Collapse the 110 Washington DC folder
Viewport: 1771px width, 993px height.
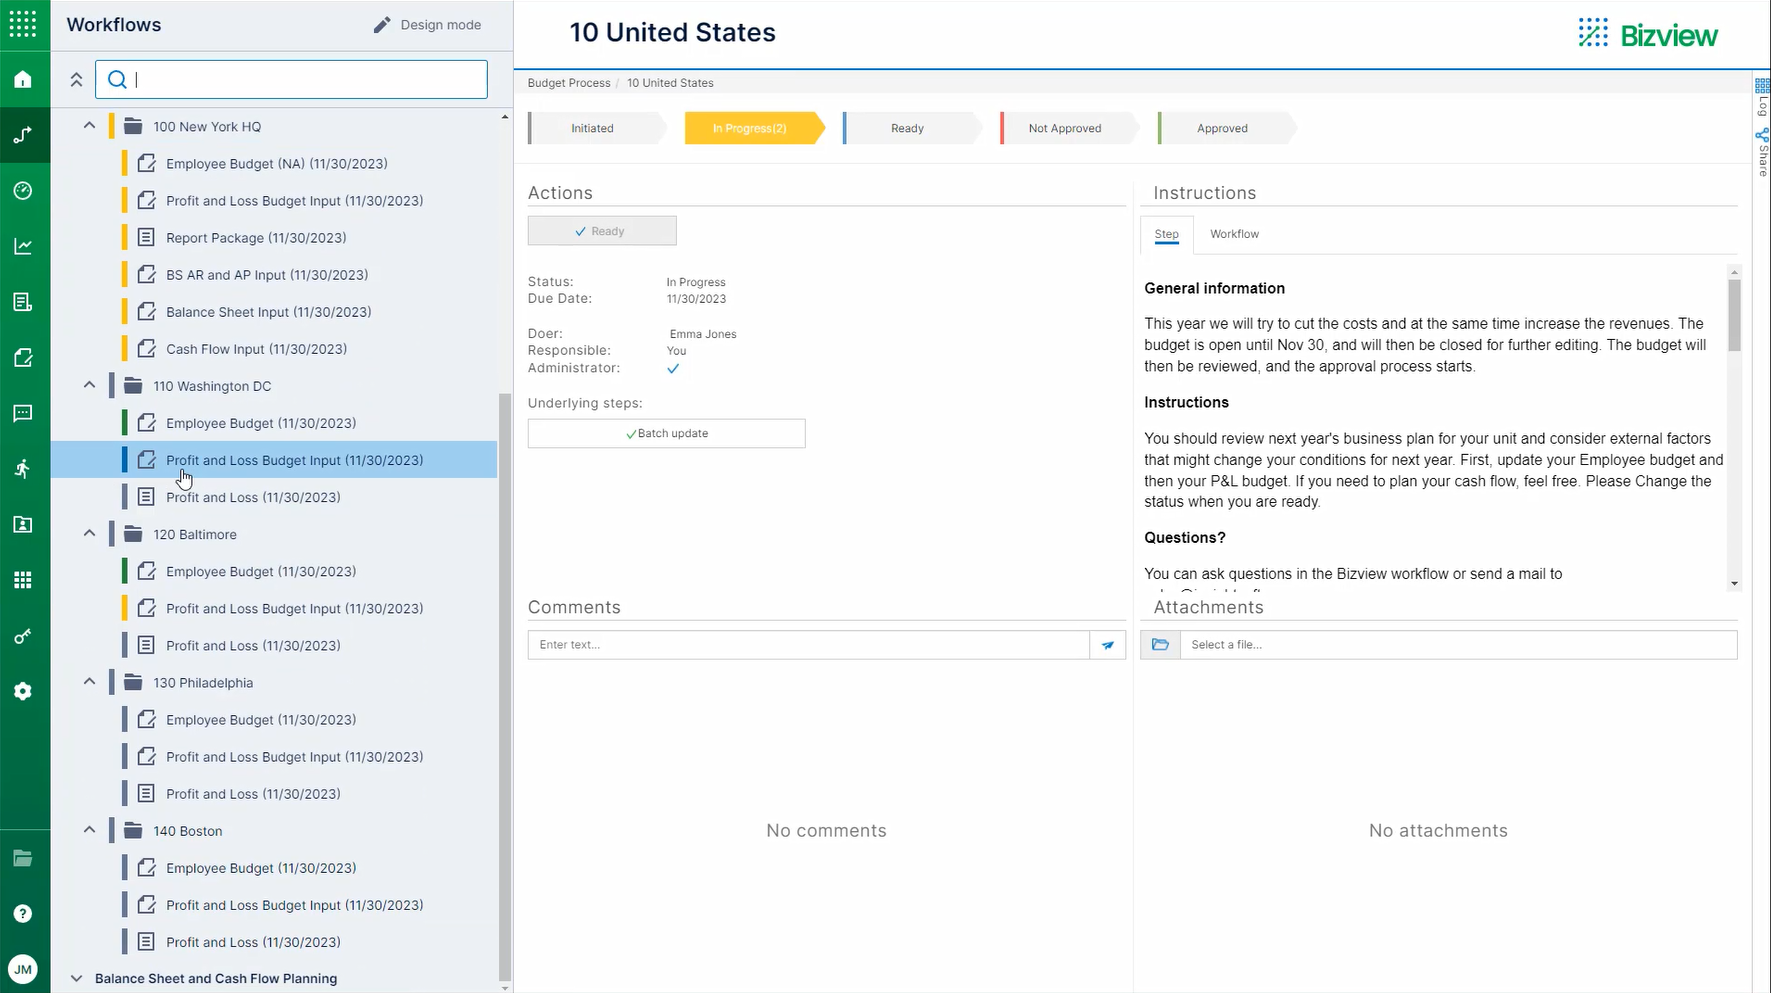click(x=88, y=385)
